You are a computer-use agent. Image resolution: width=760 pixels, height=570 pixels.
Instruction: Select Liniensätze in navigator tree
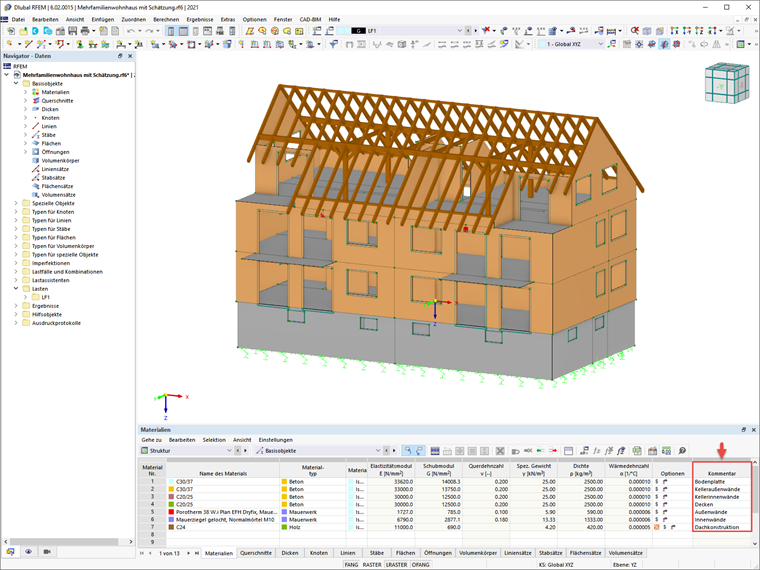(55, 169)
